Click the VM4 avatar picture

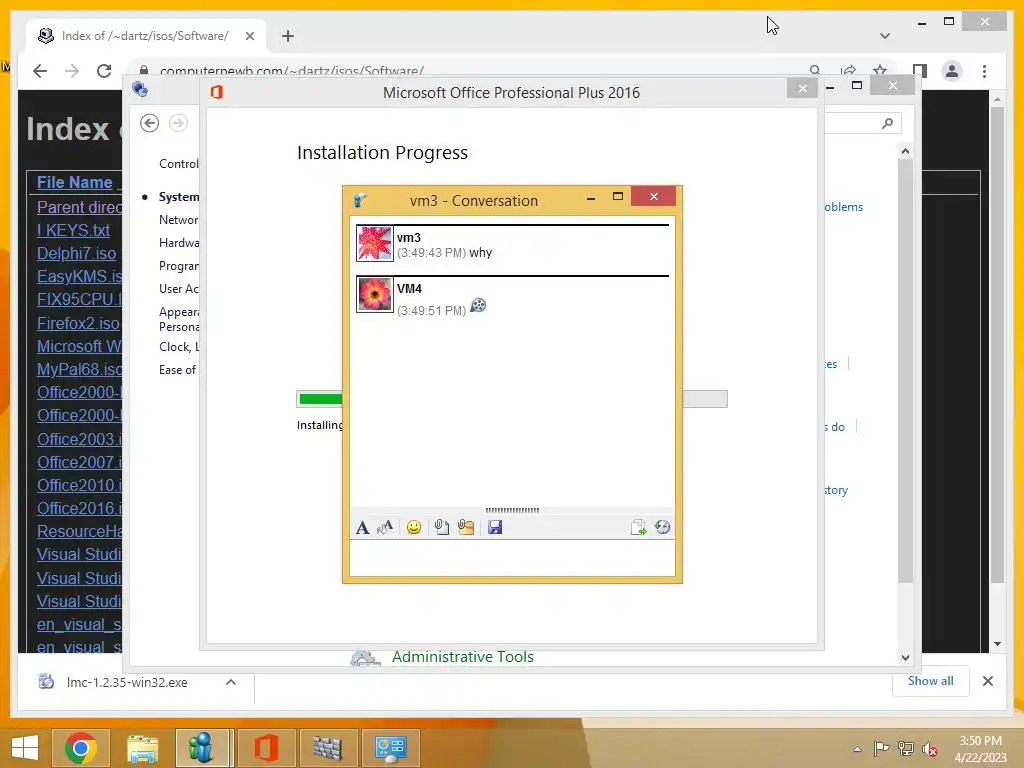click(x=375, y=295)
